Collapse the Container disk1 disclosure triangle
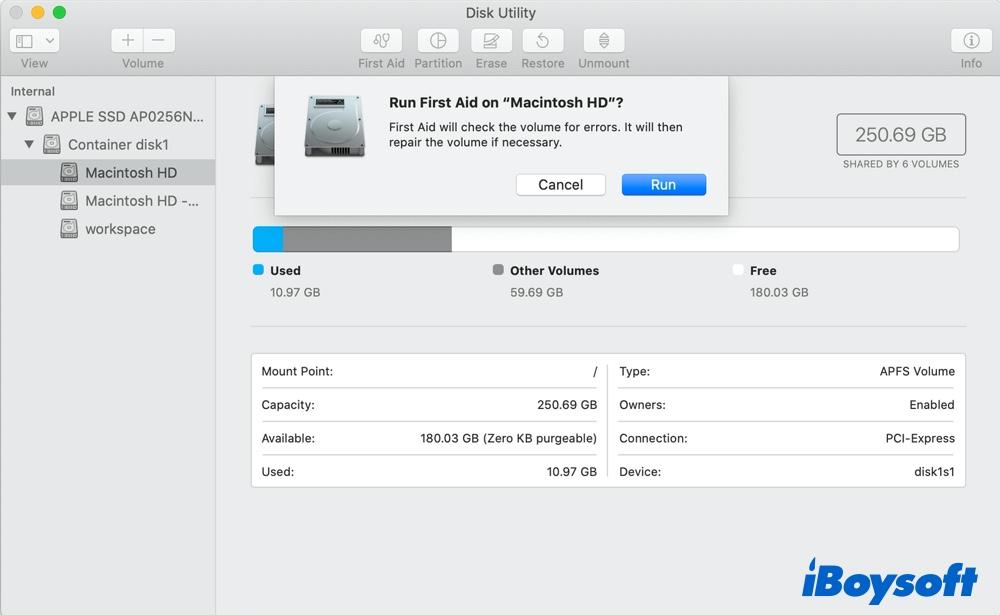The height and width of the screenshot is (615, 1000). [x=29, y=145]
